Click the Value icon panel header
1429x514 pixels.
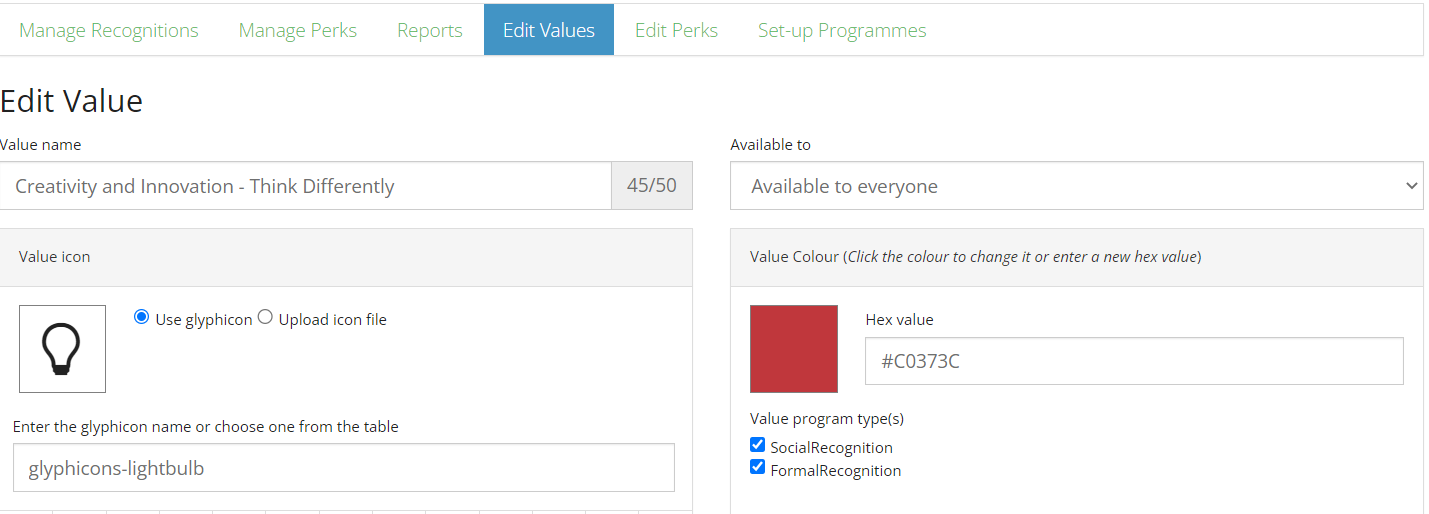click(346, 257)
